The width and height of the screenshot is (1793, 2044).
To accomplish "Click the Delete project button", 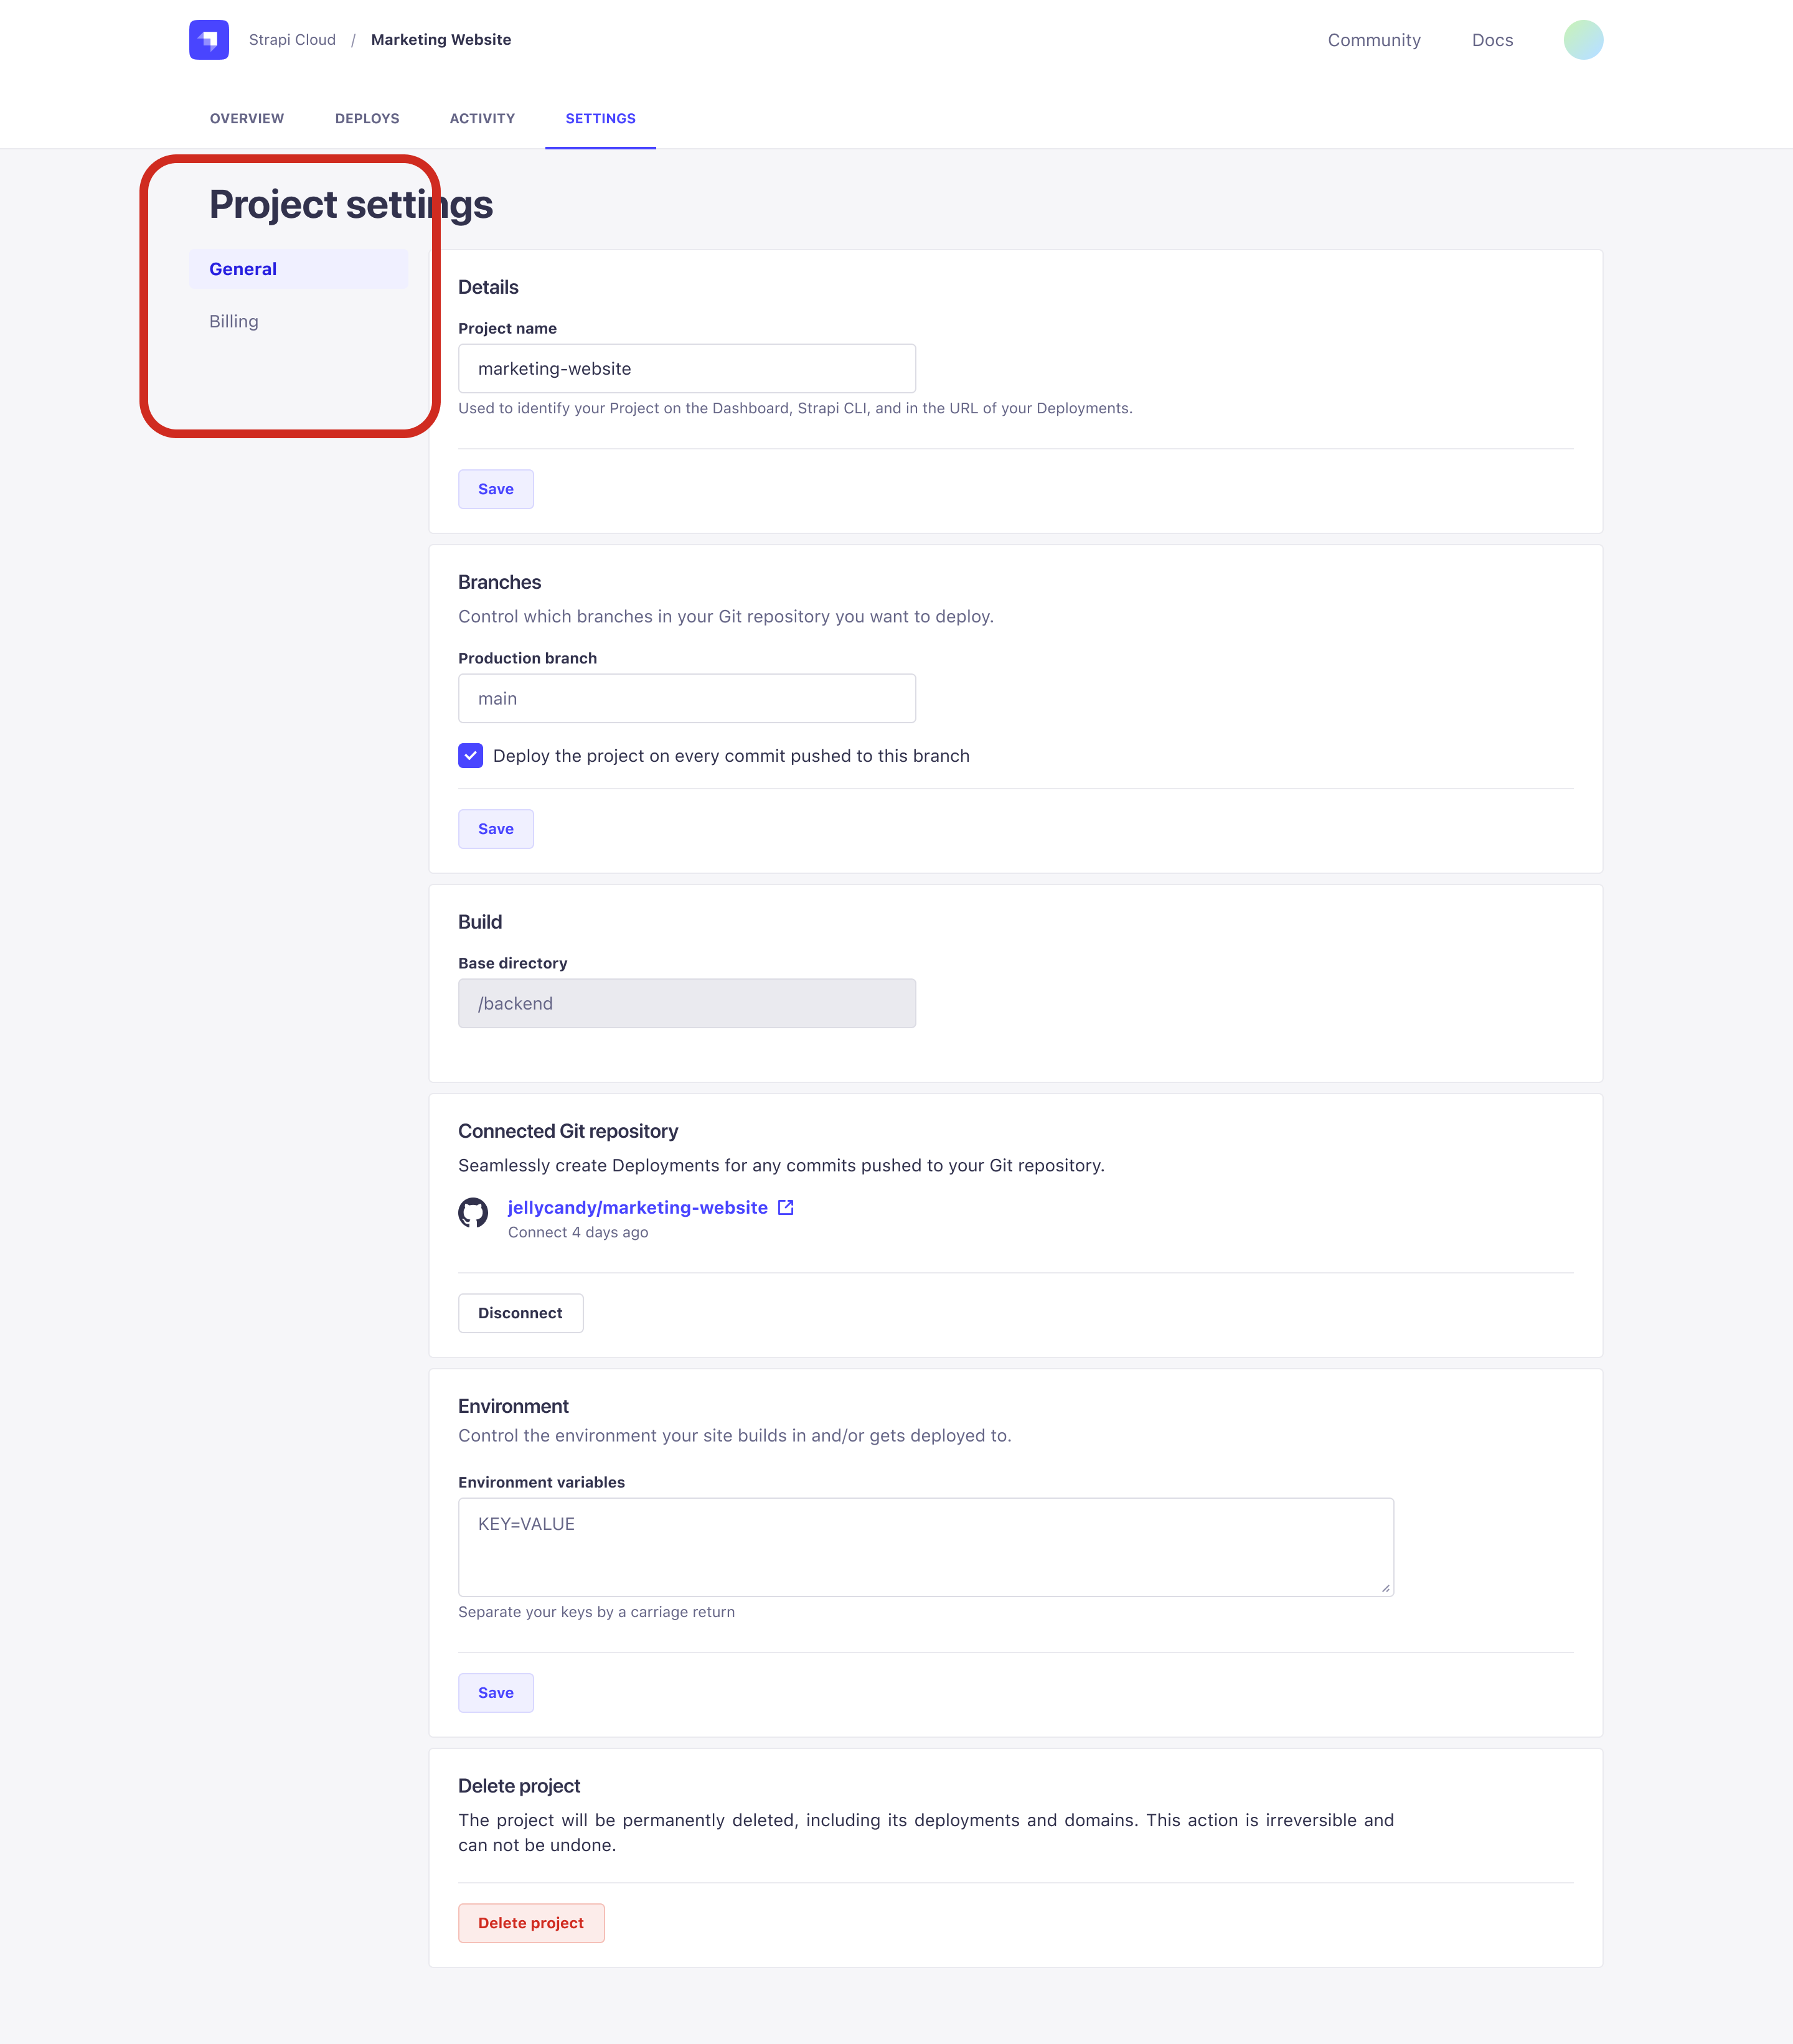I will 531,1922.
